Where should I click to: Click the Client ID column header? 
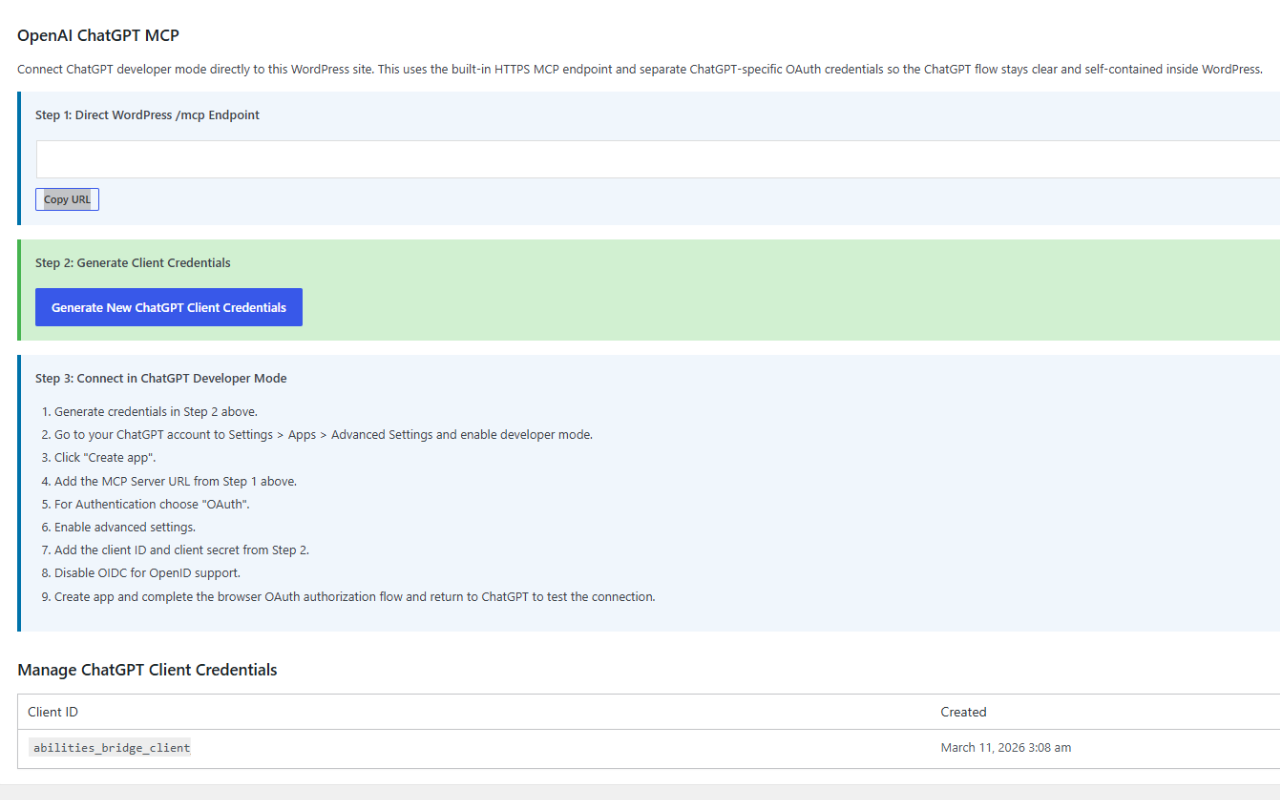tap(53, 712)
